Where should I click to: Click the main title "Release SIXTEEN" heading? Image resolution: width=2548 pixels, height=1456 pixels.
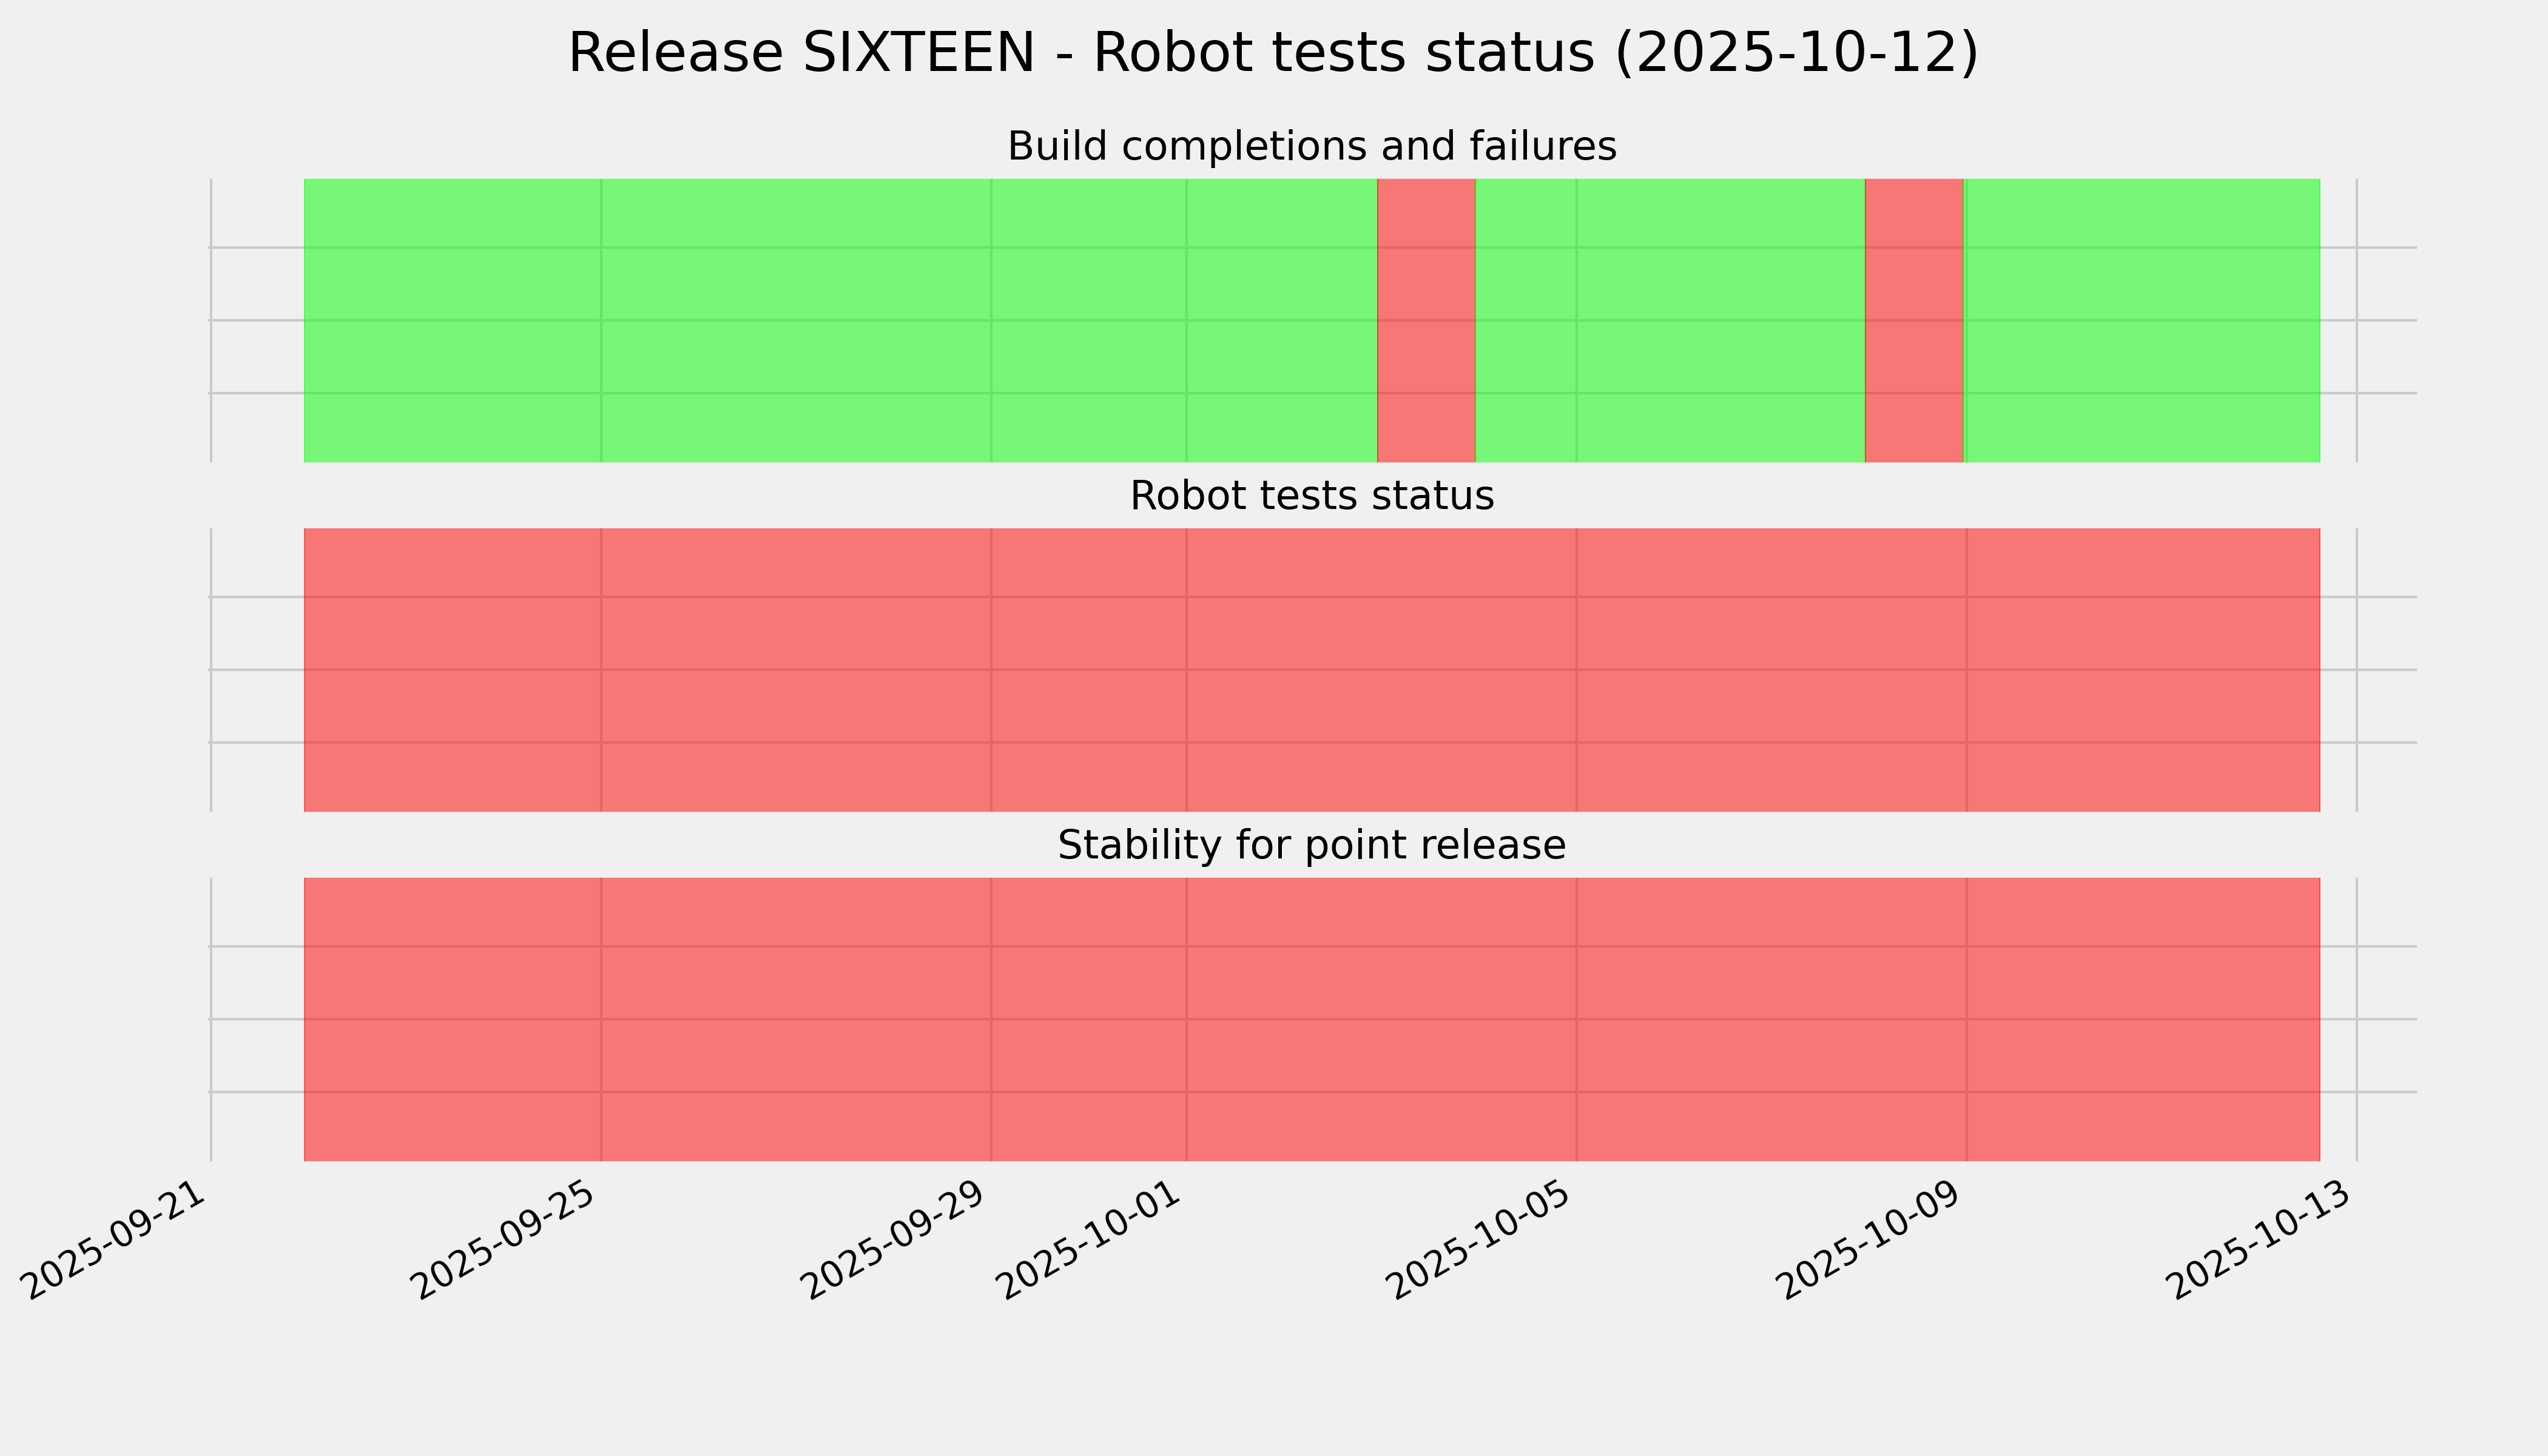(1272, 53)
